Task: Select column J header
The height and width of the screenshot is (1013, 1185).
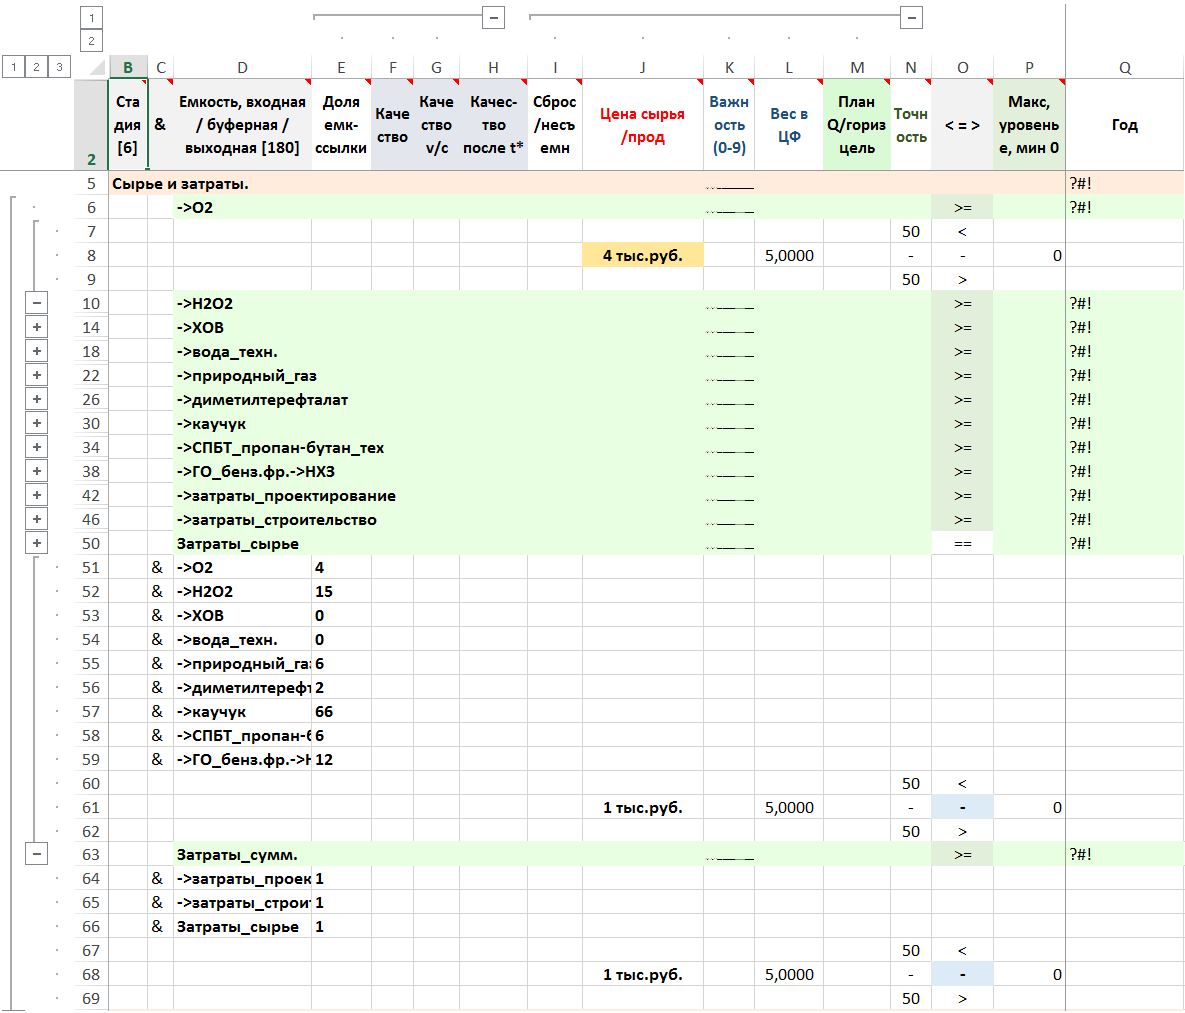Action: coord(642,68)
